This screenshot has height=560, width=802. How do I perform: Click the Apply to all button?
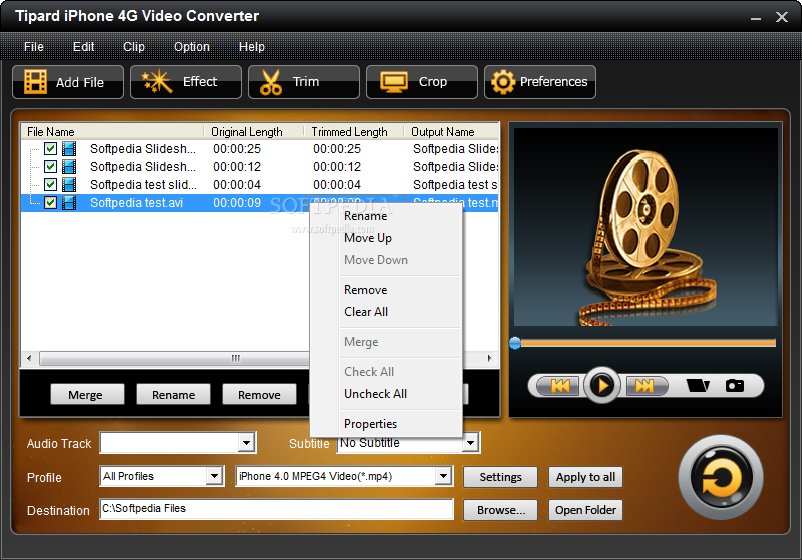585,477
